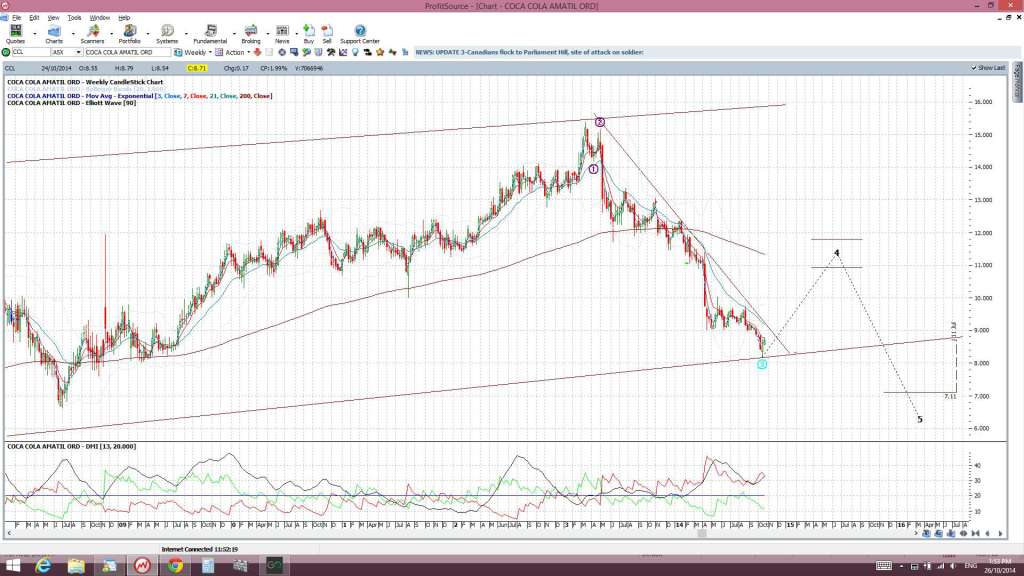Click the Weekly CandleStick Chart title label
Screen dimensions: 1024x576
(85, 82)
